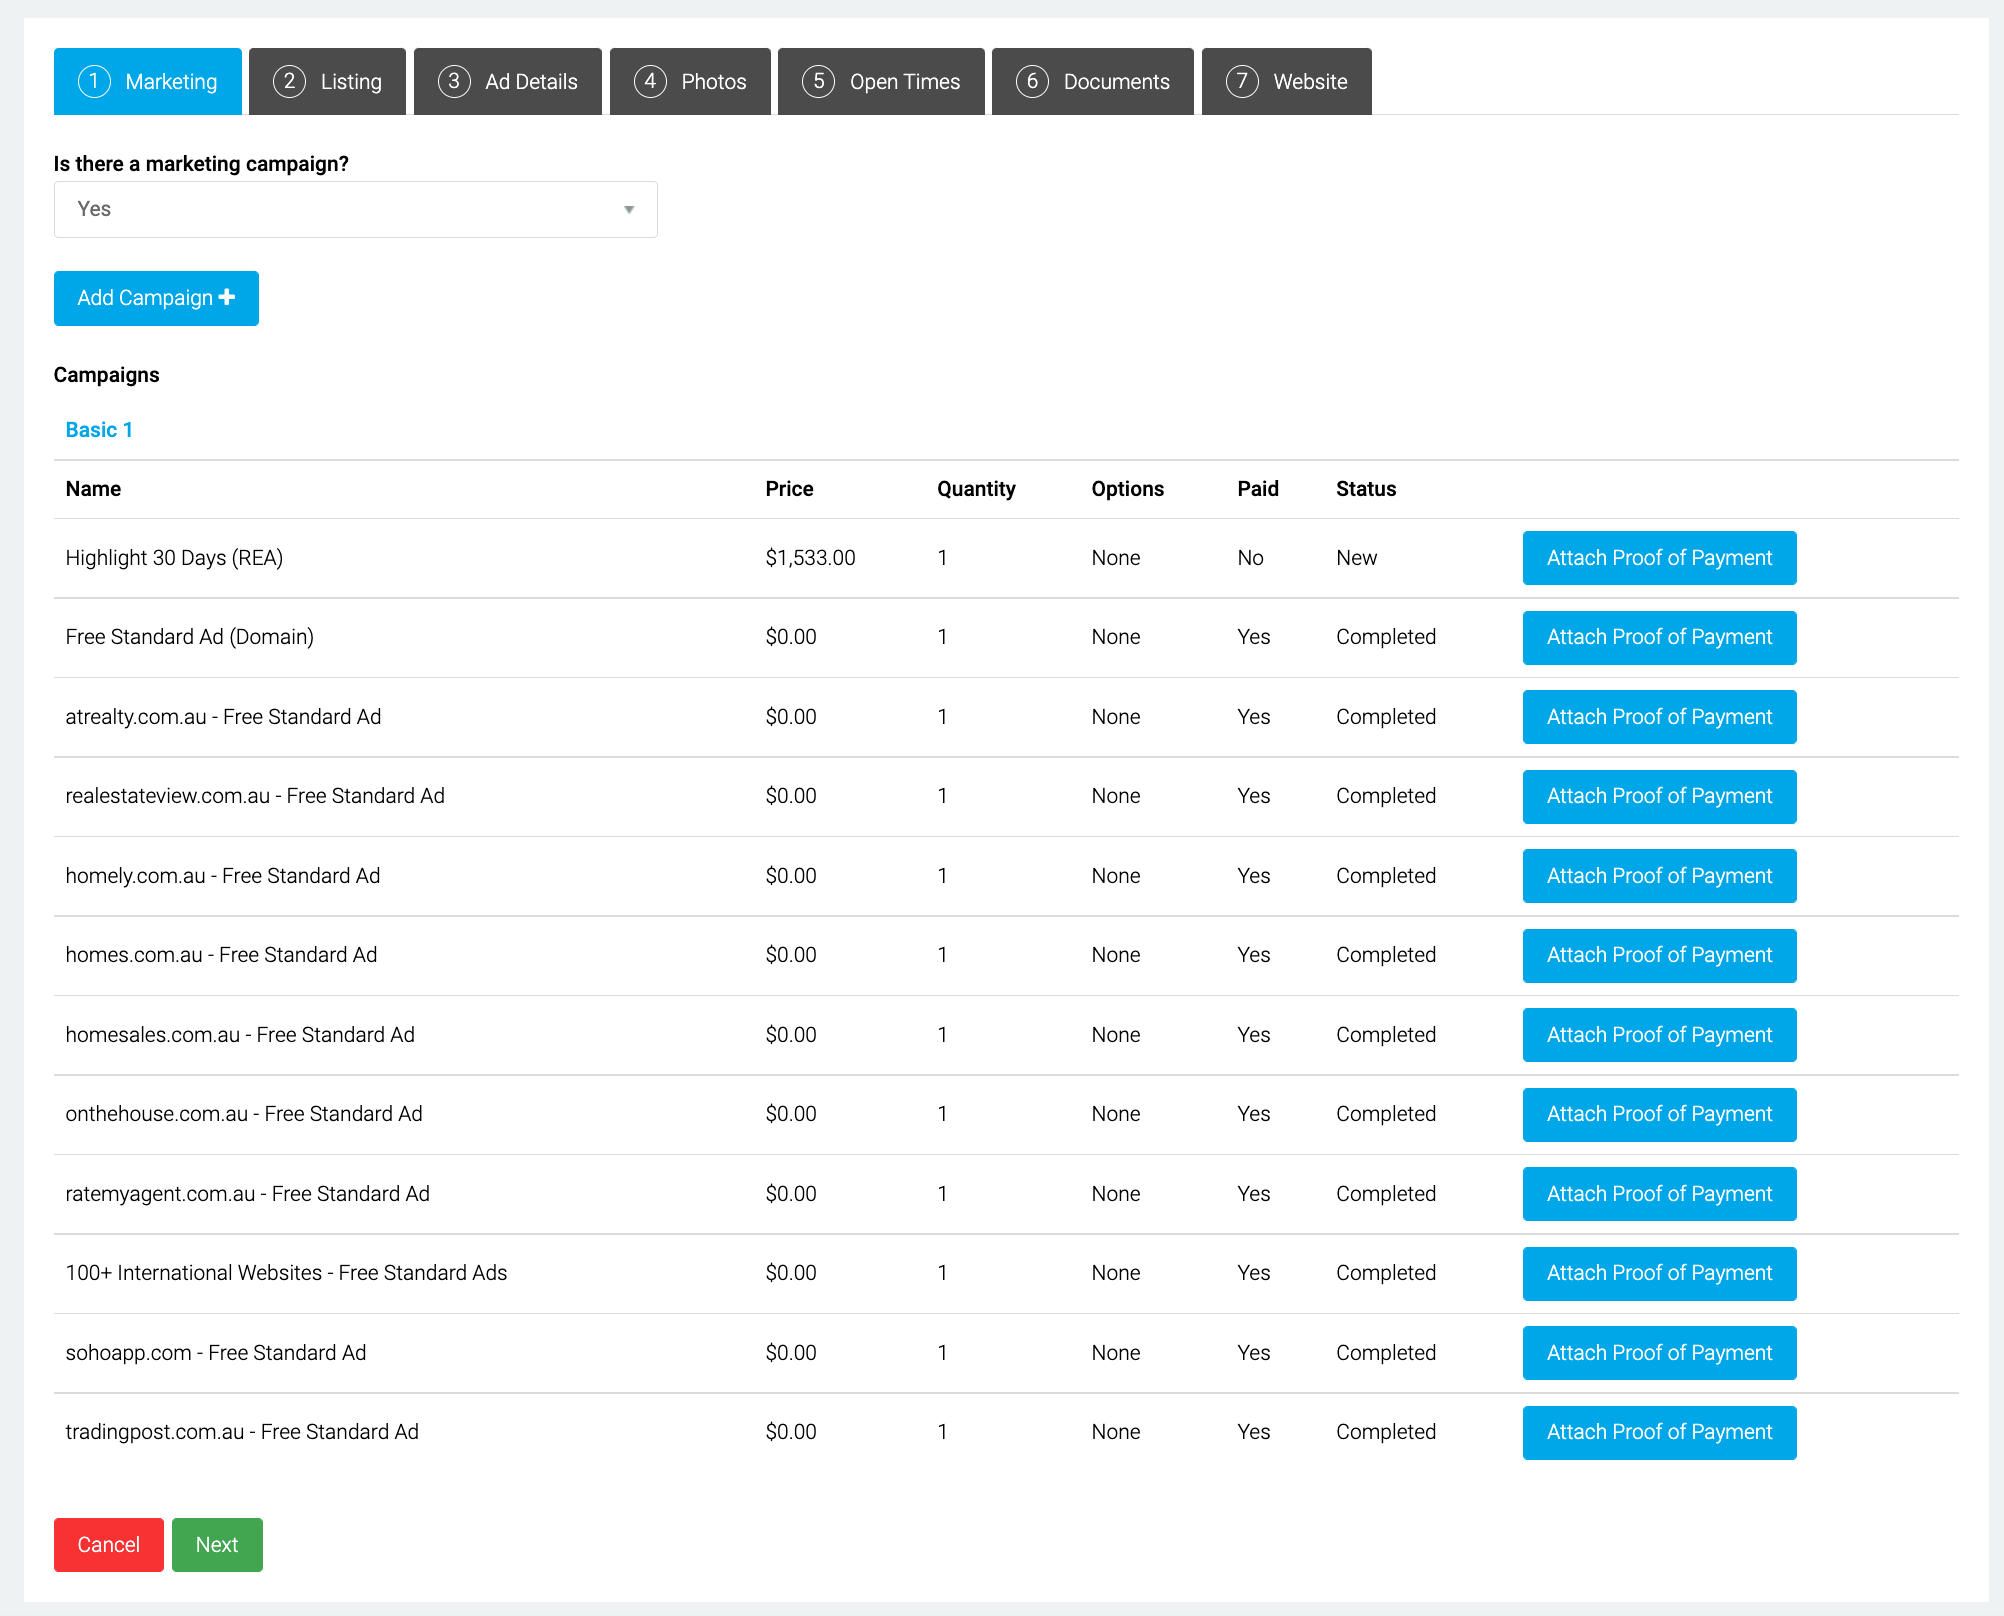Click the step 4 circle on Photos tab

point(650,81)
